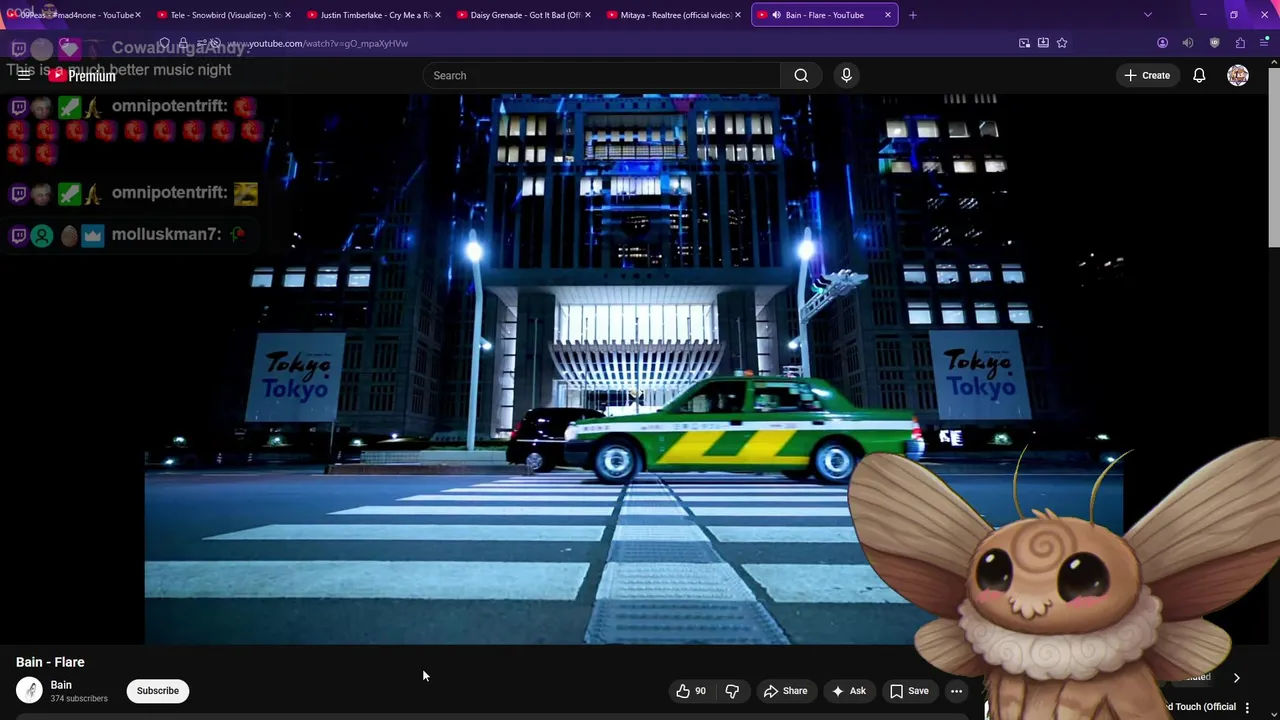This screenshot has height=720, width=1280.
Task: Close the Mitaya - Realtree tab
Action: pos(738,15)
